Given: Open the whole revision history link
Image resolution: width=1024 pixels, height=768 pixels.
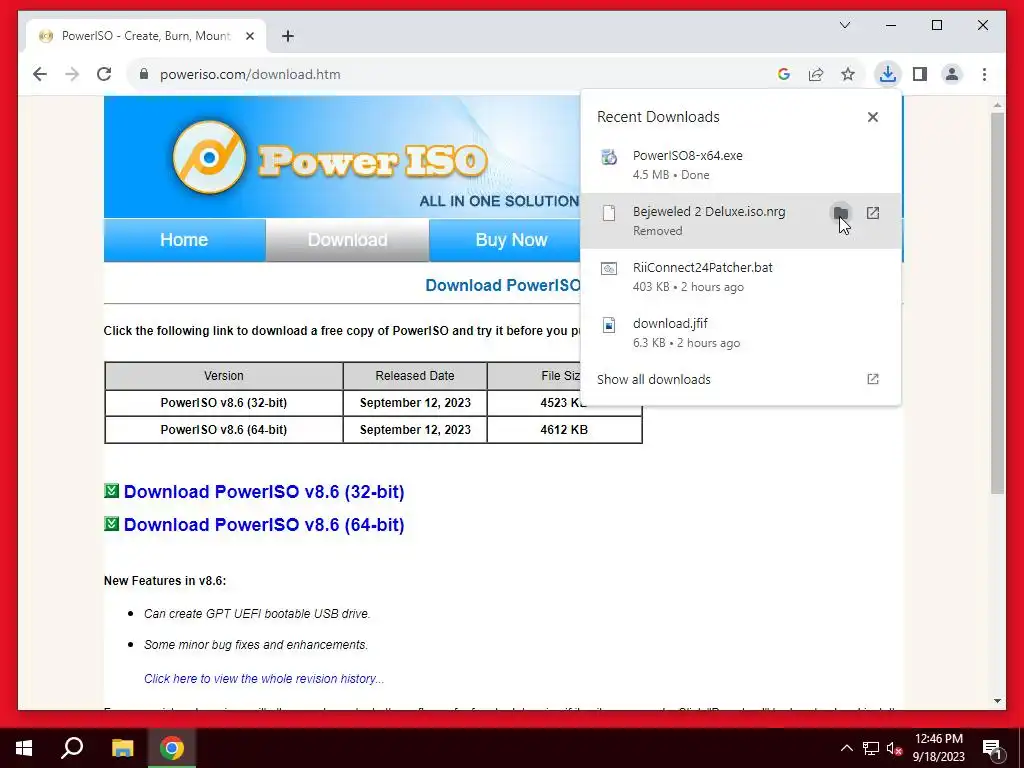Looking at the screenshot, I should [264, 679].
